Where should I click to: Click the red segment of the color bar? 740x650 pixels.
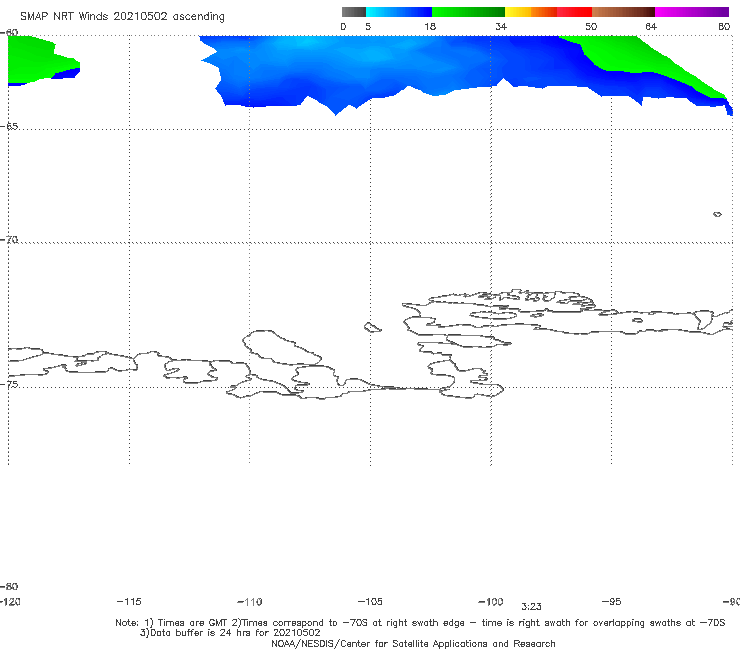point(574,12)
